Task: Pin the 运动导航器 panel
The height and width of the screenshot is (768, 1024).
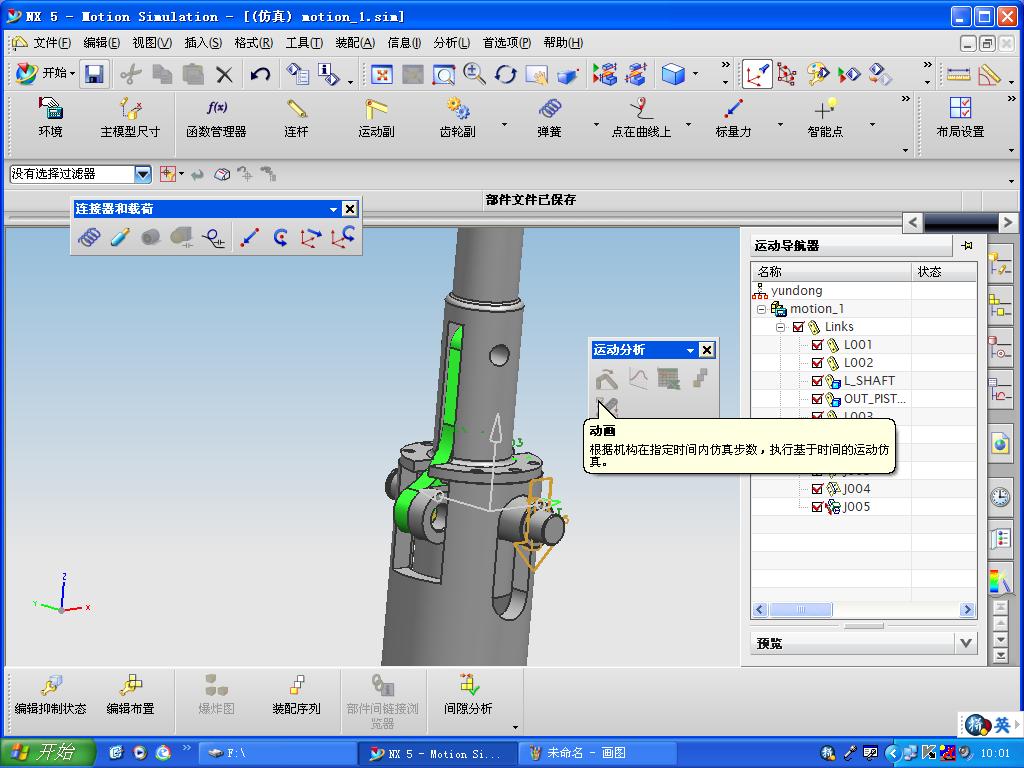Action: click(x=967, y=246)
